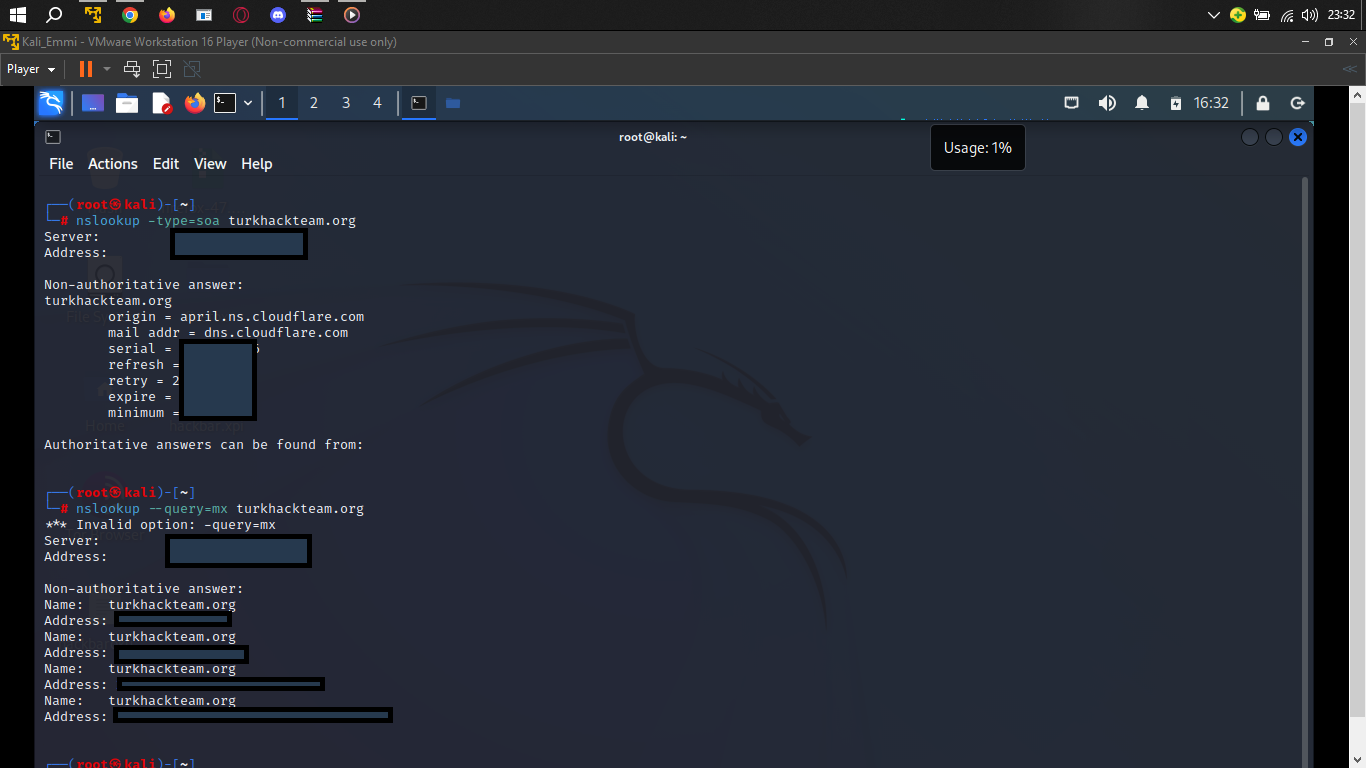Switch to workspace 2
The image size is (1366, 768).
coord(314,103)
